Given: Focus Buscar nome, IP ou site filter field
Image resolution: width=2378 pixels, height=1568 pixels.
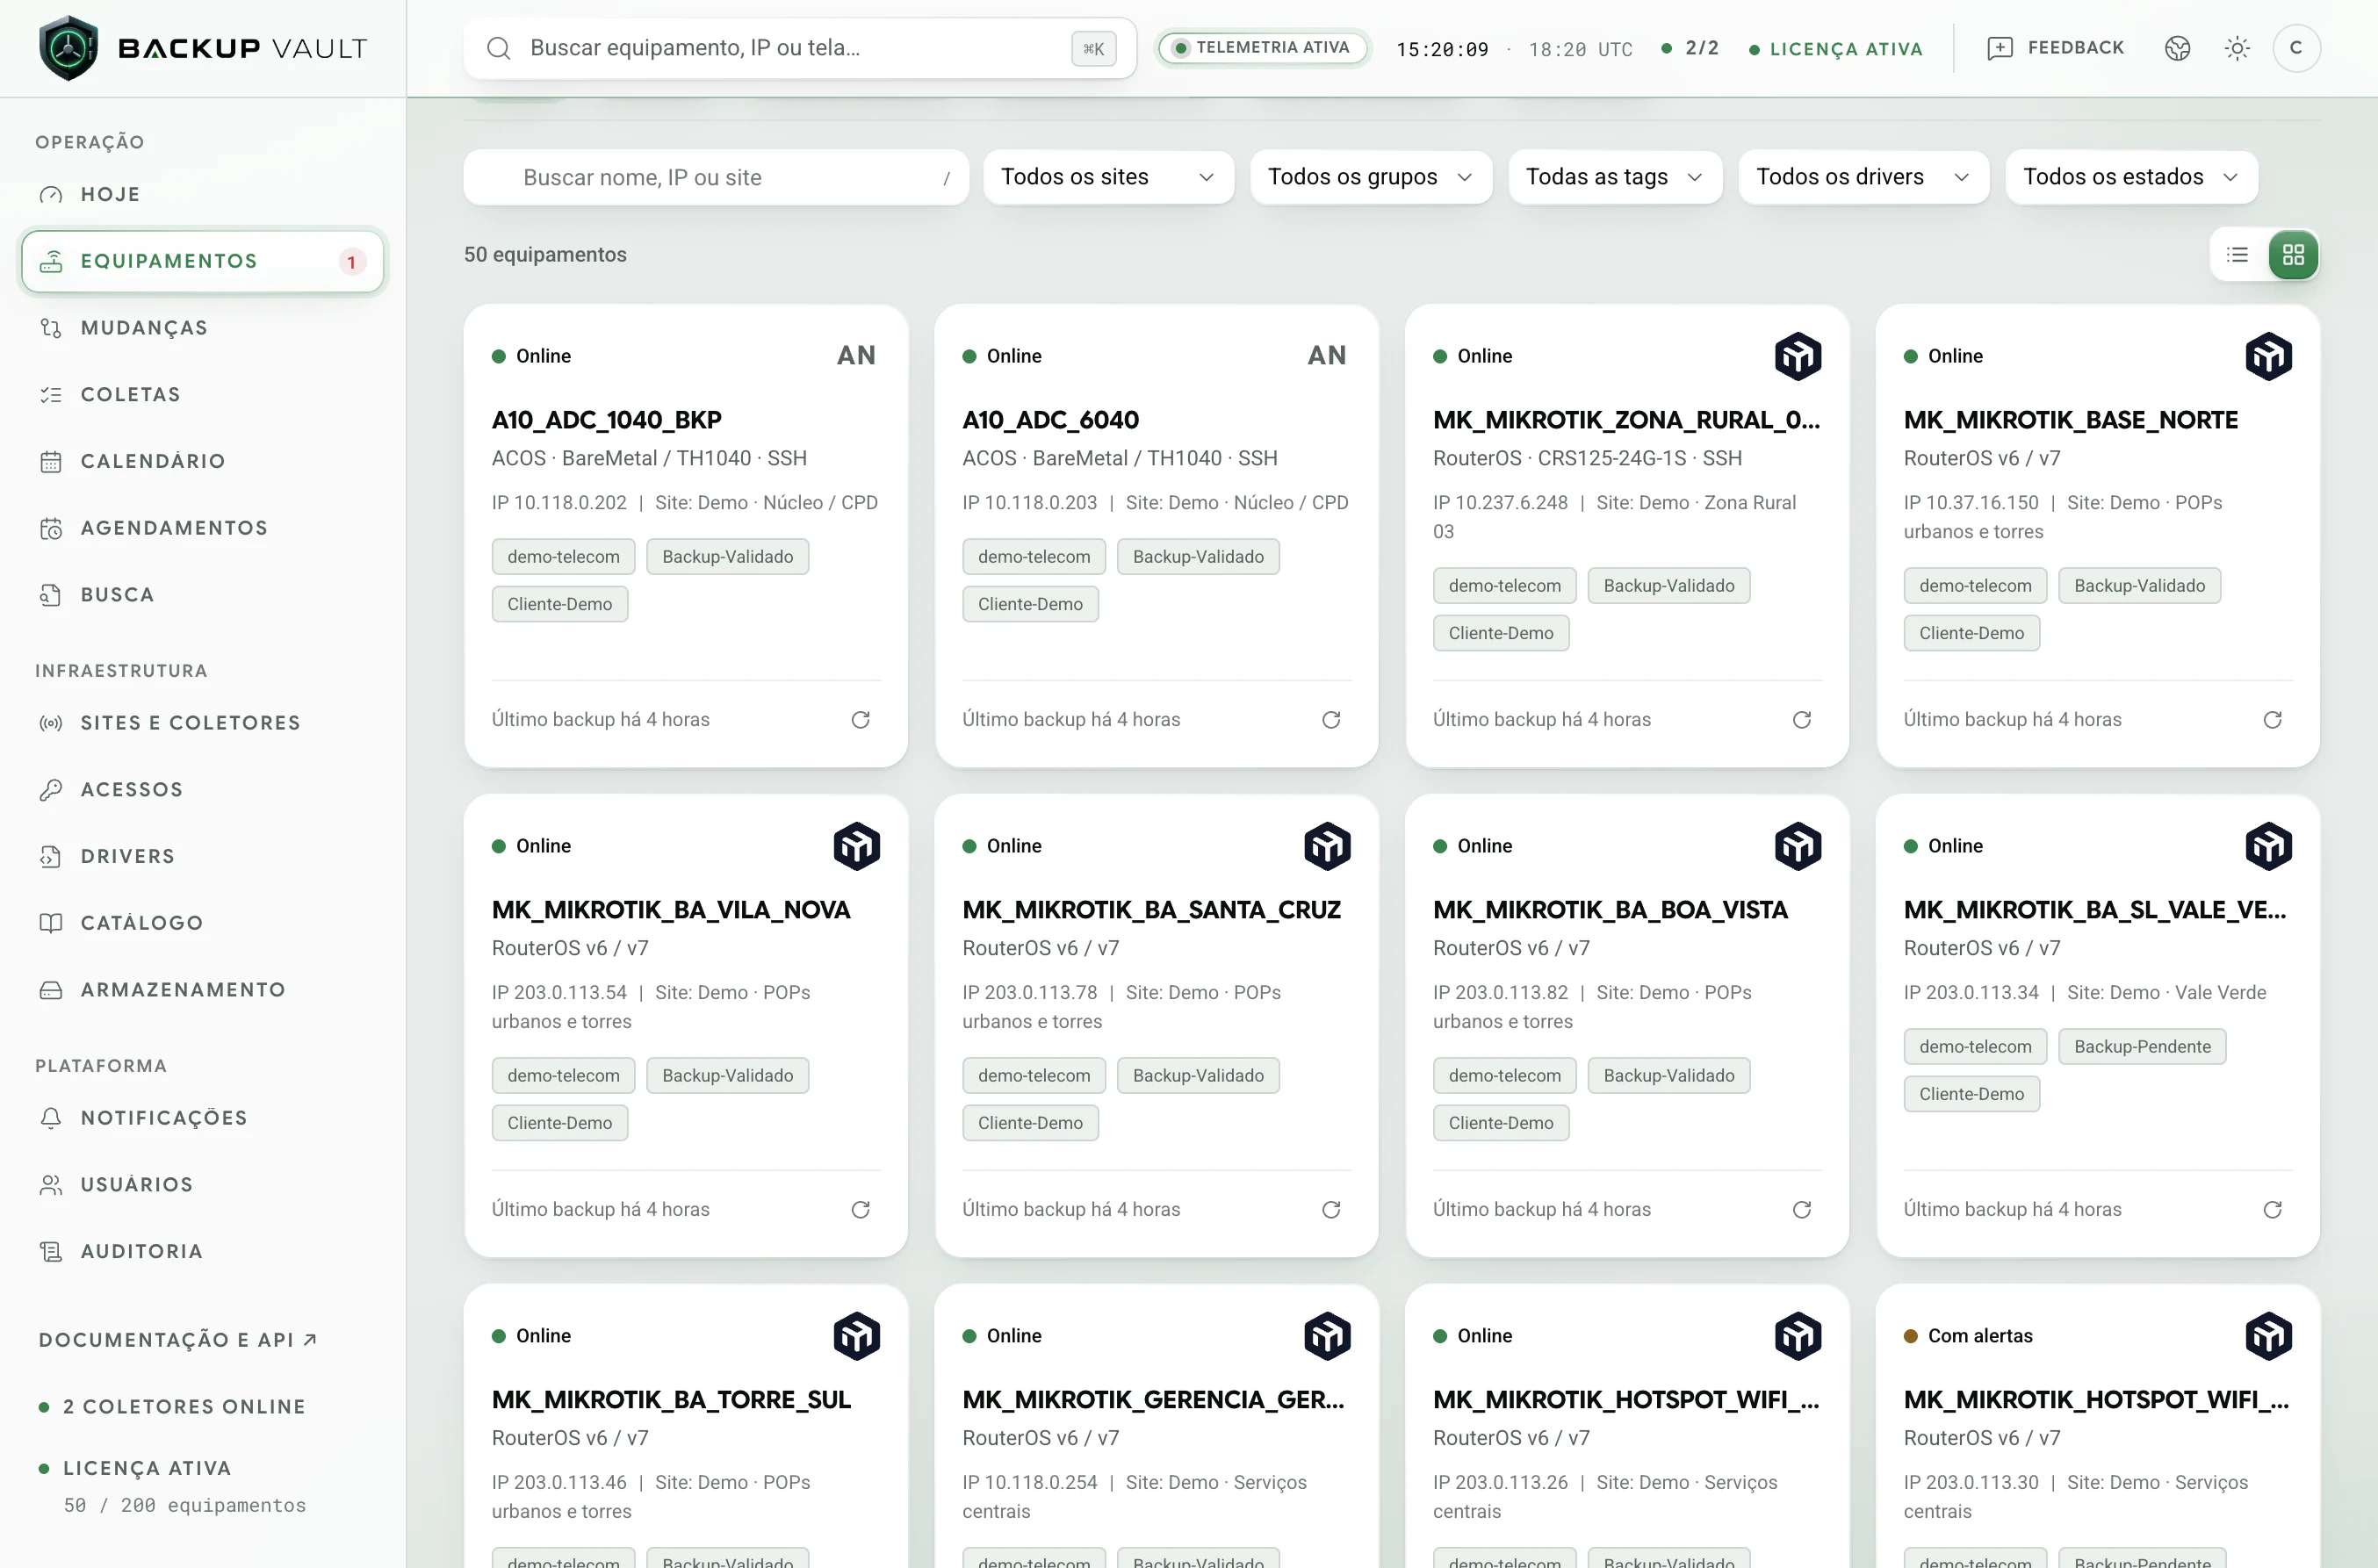Looking at the screenshot, I should click(716, 177).
